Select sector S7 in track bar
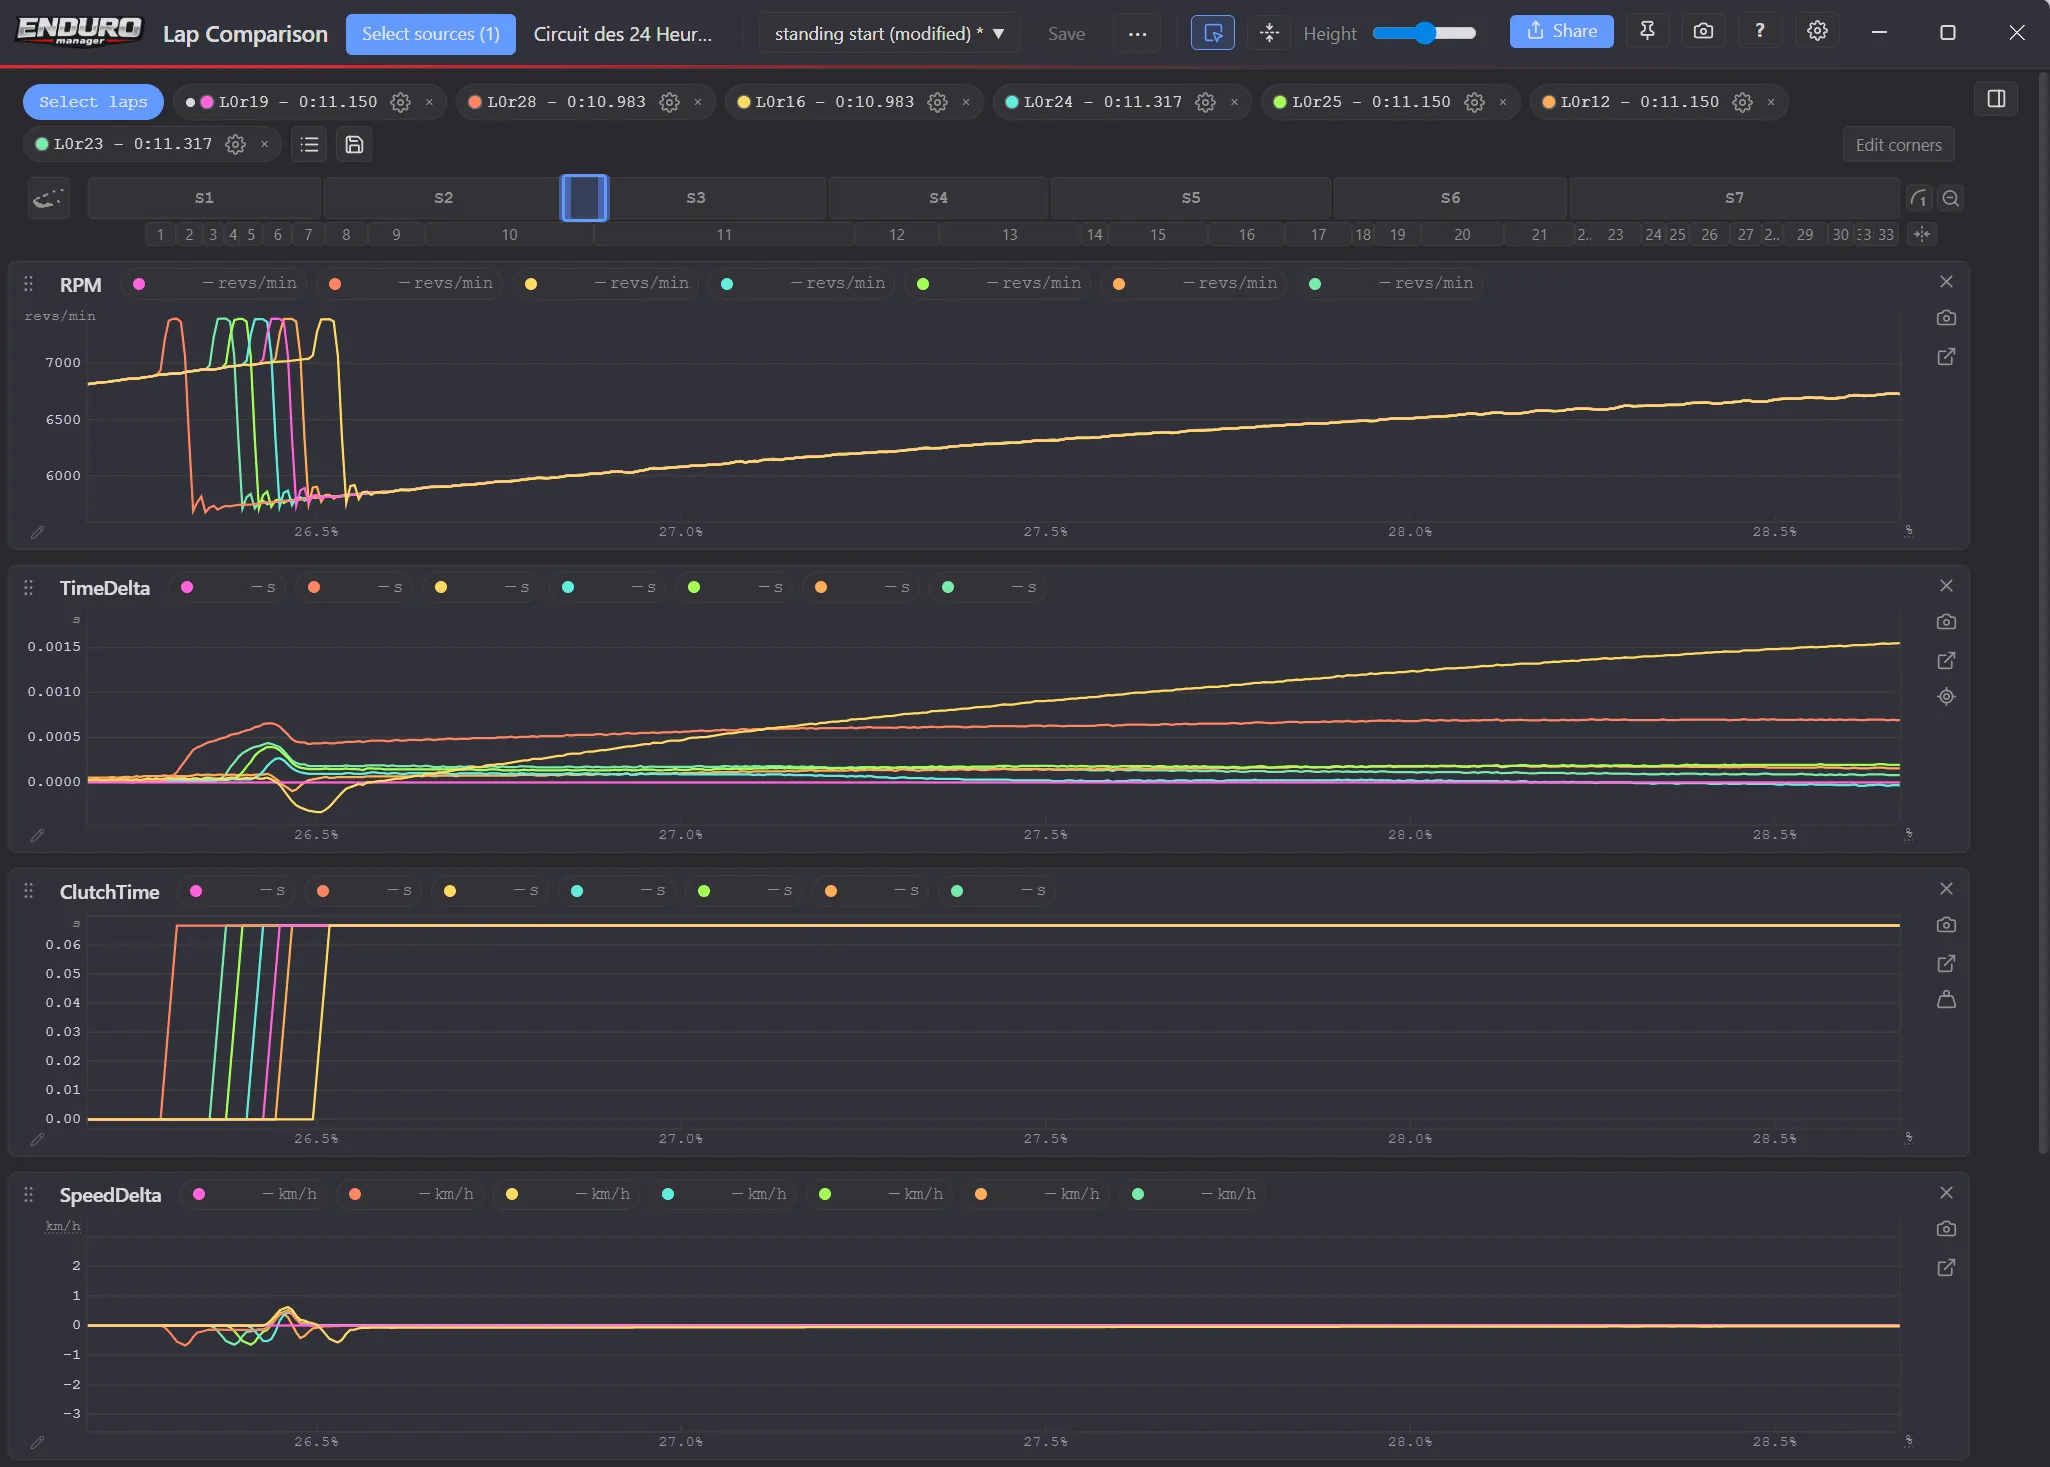The image size is (2050, 1467). (1734, 198)
